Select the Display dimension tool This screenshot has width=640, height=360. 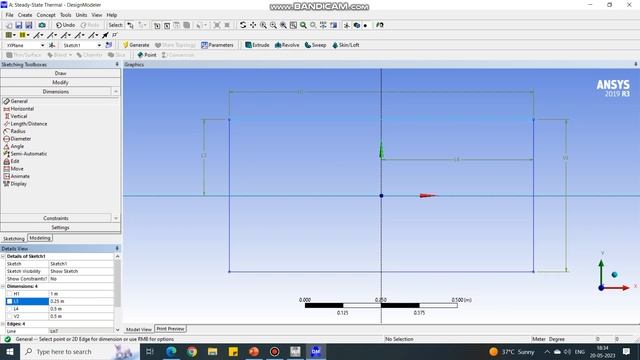coord(15,184)
